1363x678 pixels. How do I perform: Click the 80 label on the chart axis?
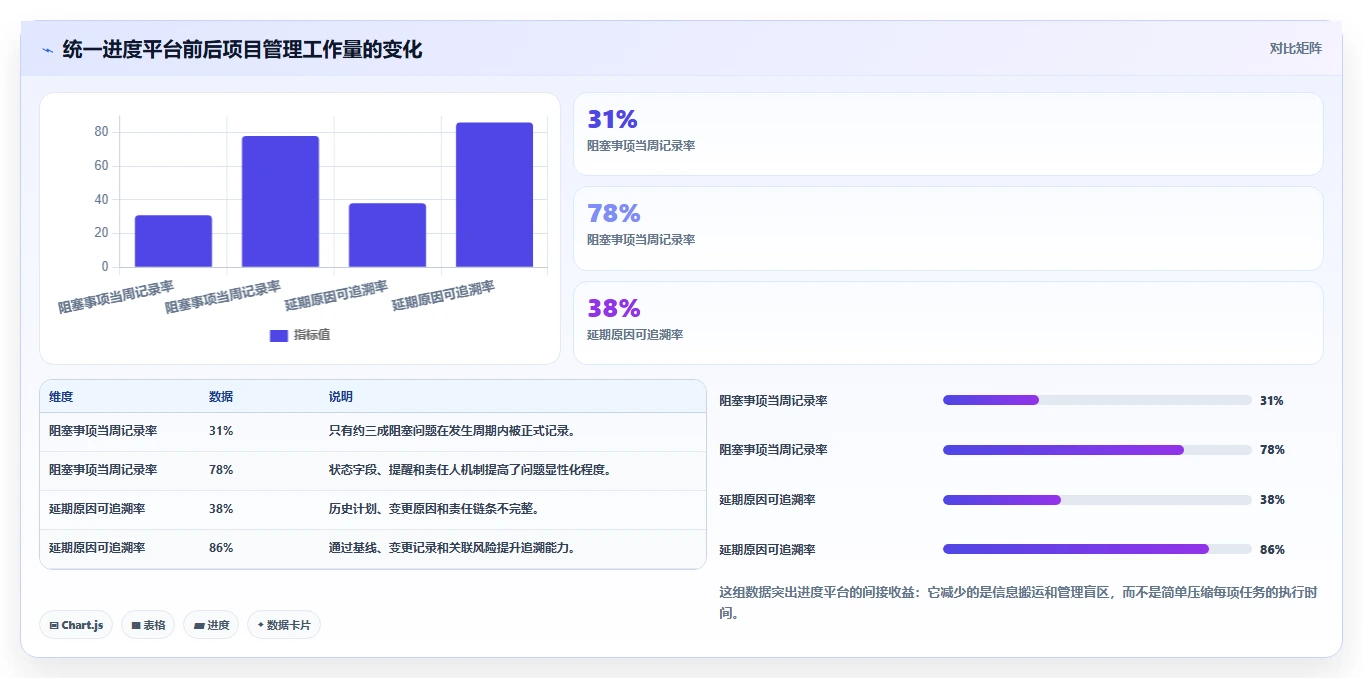[x=101, y=132]
